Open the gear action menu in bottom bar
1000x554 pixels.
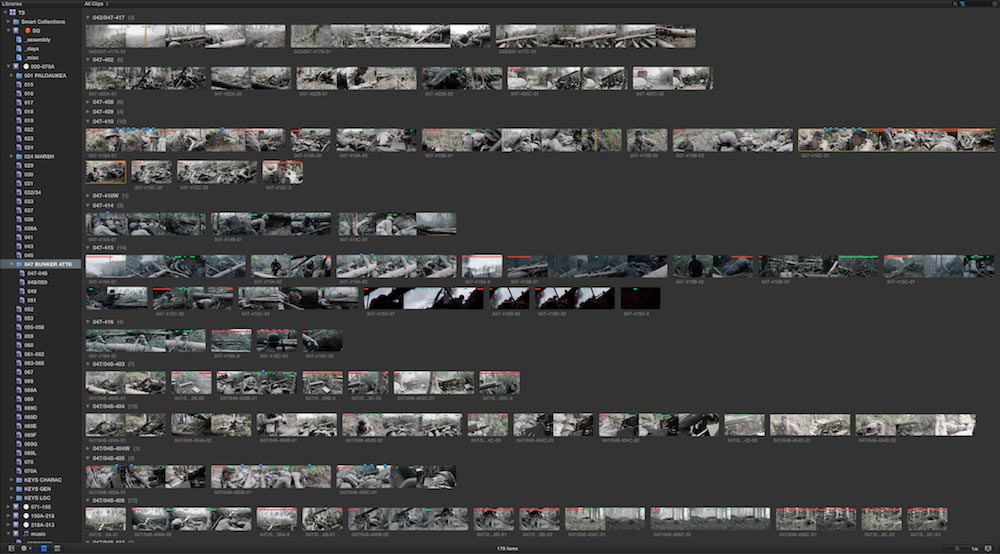[26, 548]
